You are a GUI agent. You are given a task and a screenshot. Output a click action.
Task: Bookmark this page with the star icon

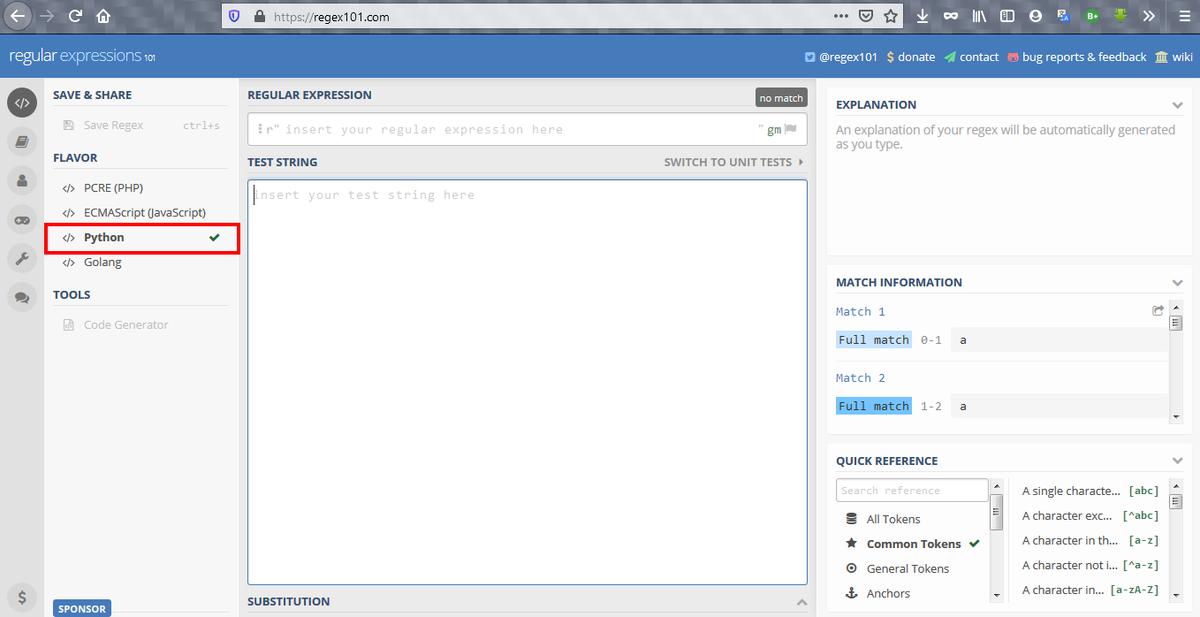[x=890, y=16]
